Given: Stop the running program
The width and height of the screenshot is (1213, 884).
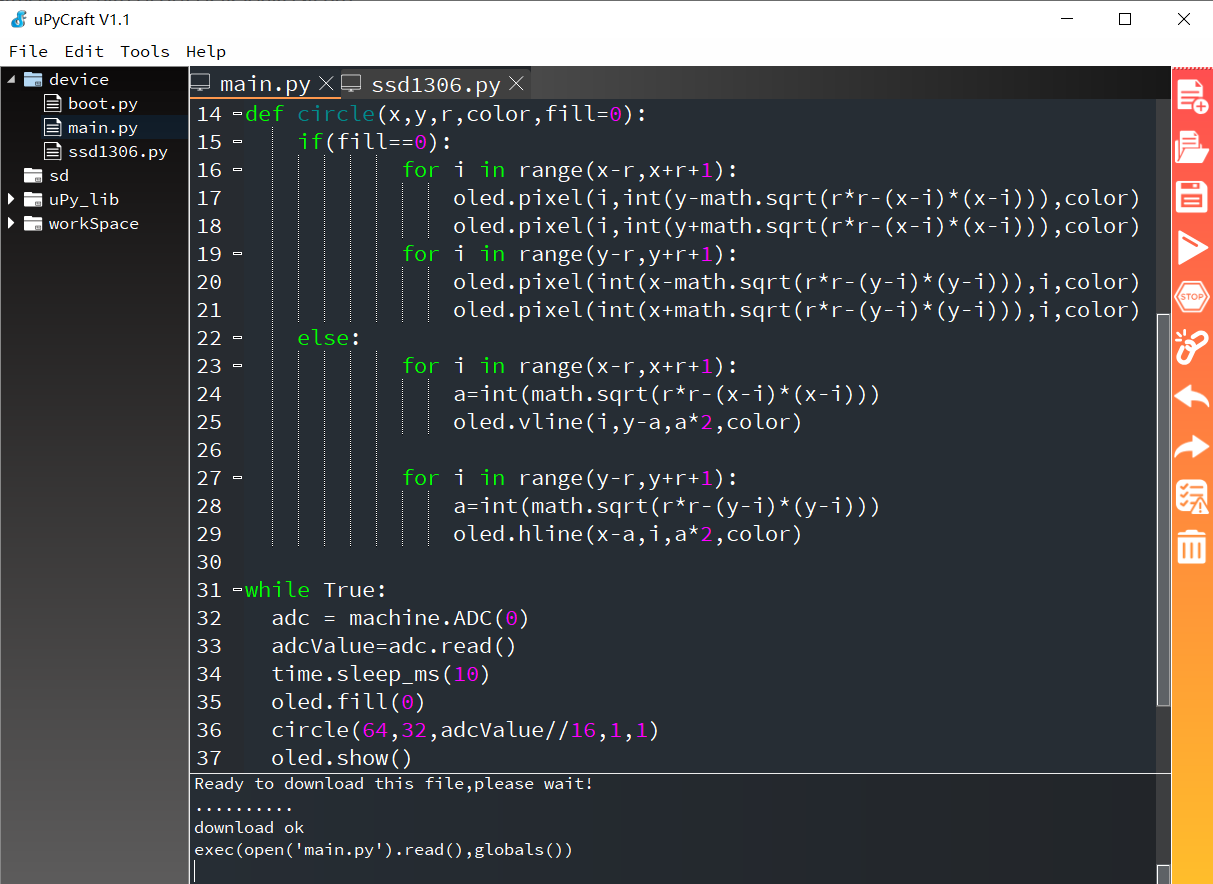Looking at the screenshot, I should (1191, 296).
